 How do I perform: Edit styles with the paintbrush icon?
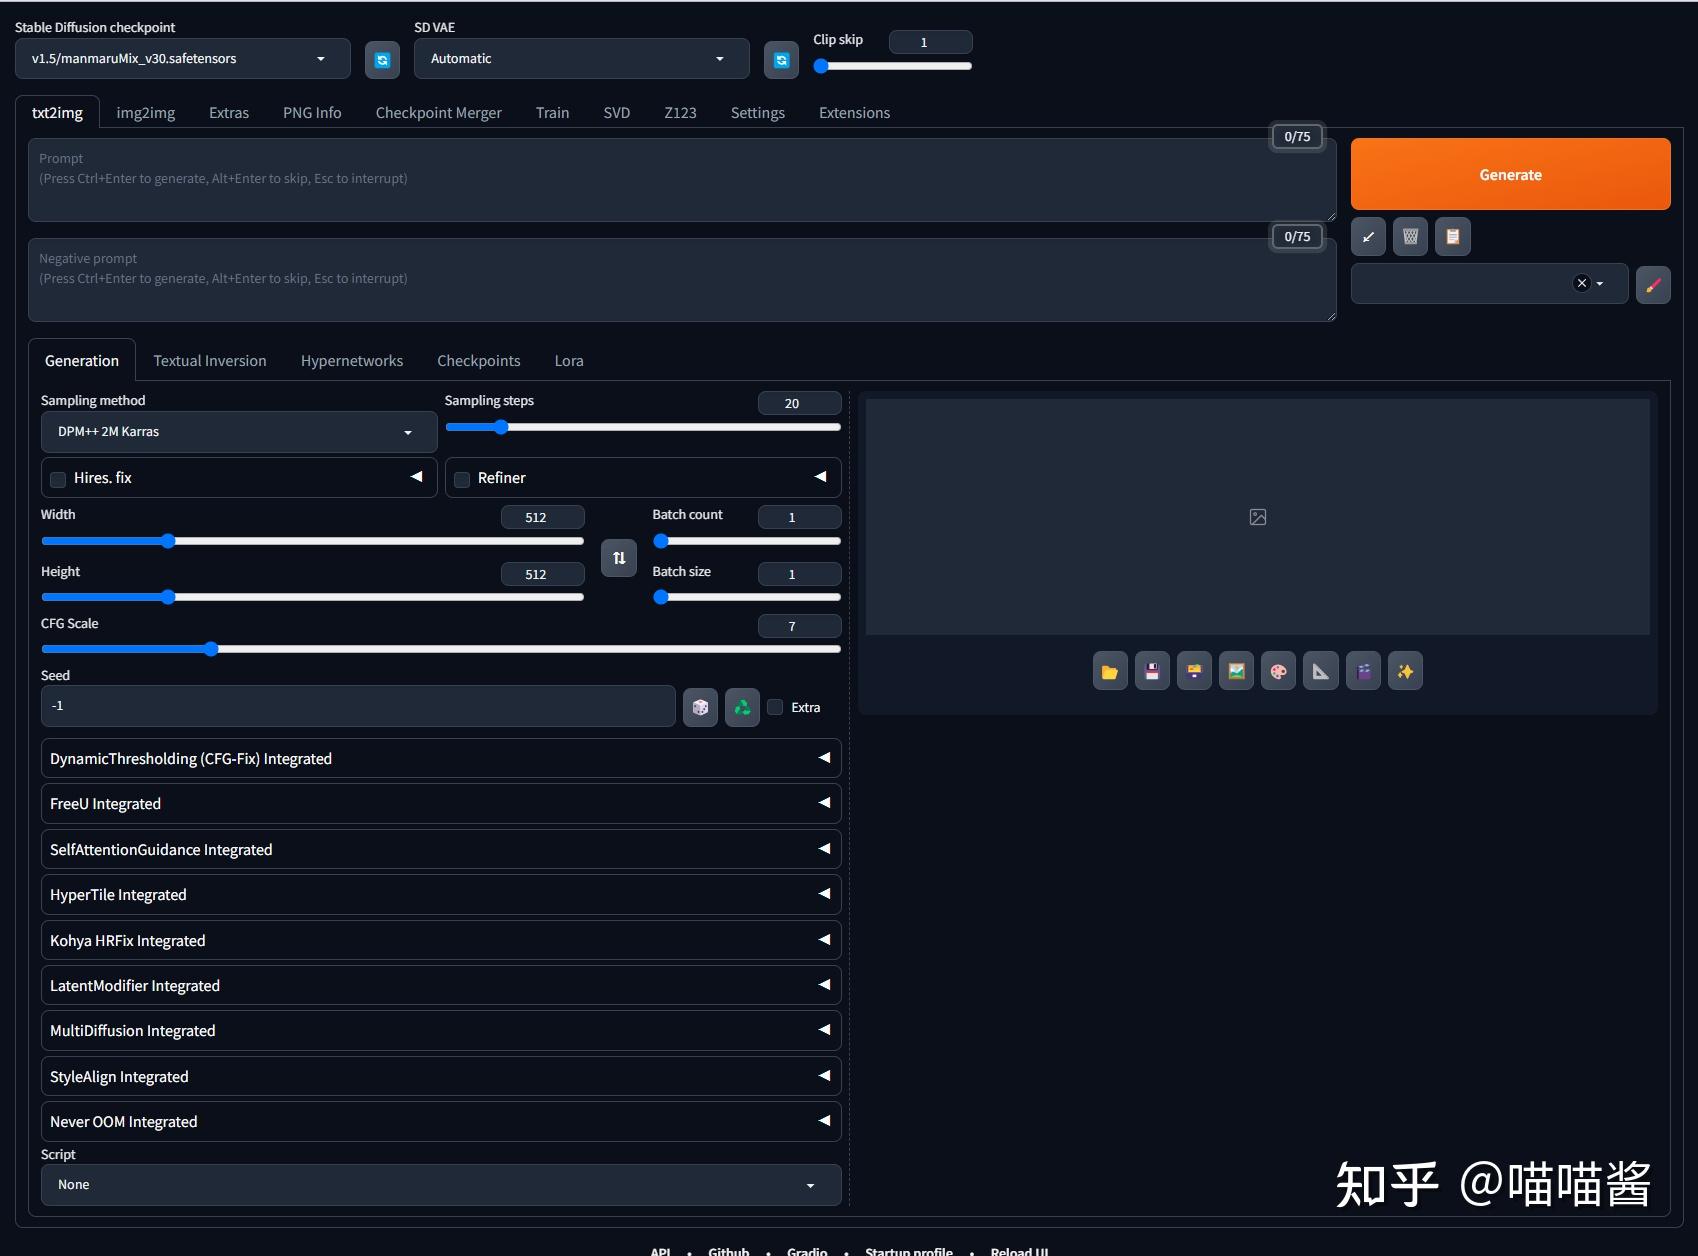pos(1652,285)
